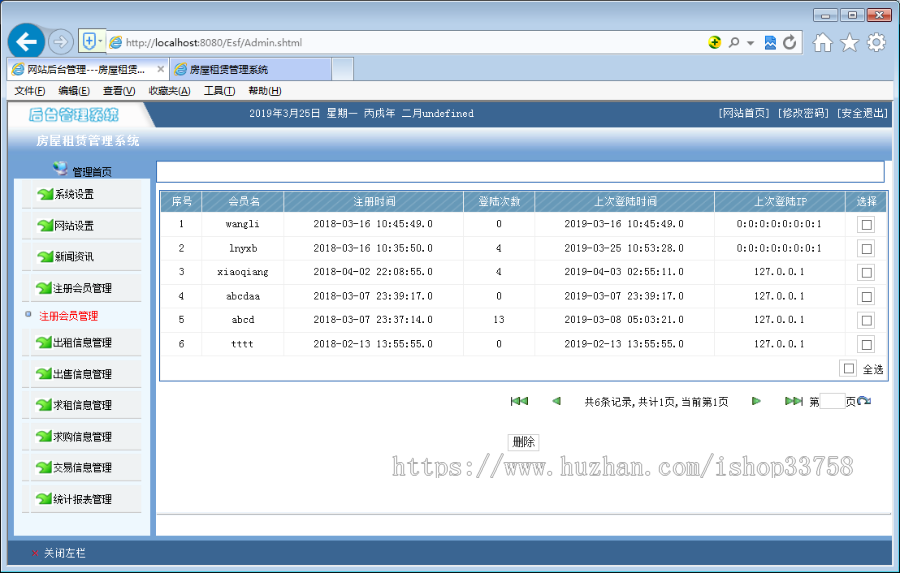This screenshot has height=573, width=900.
Task: Open the 帮助(H) menu
Action: [x=265, y=91]
